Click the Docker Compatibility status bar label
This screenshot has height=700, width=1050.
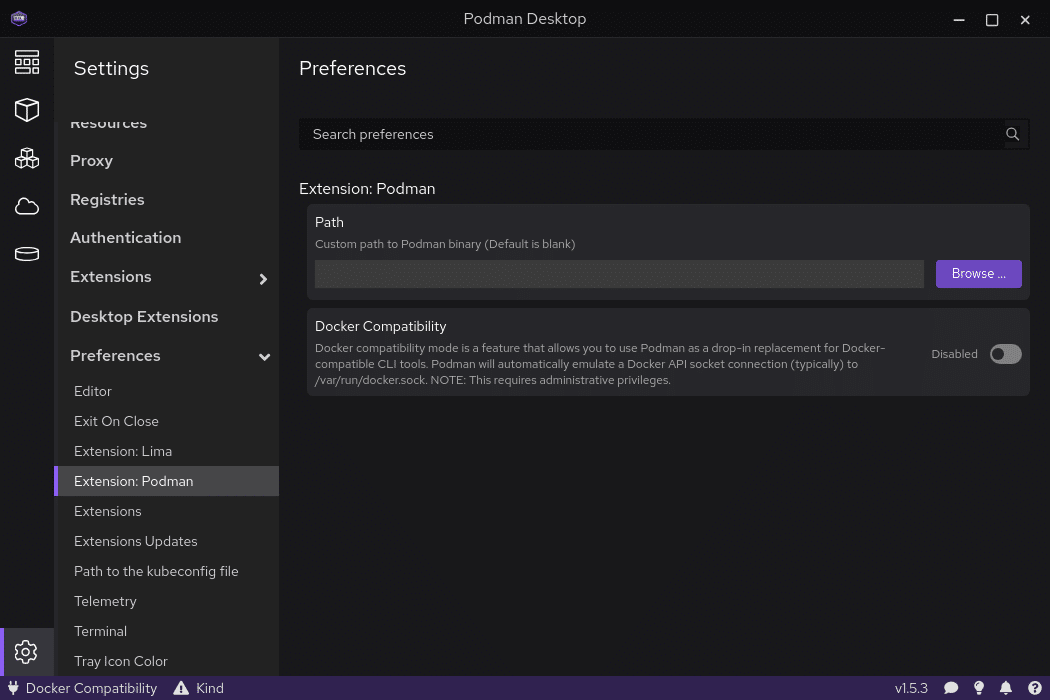coord(91,688)
